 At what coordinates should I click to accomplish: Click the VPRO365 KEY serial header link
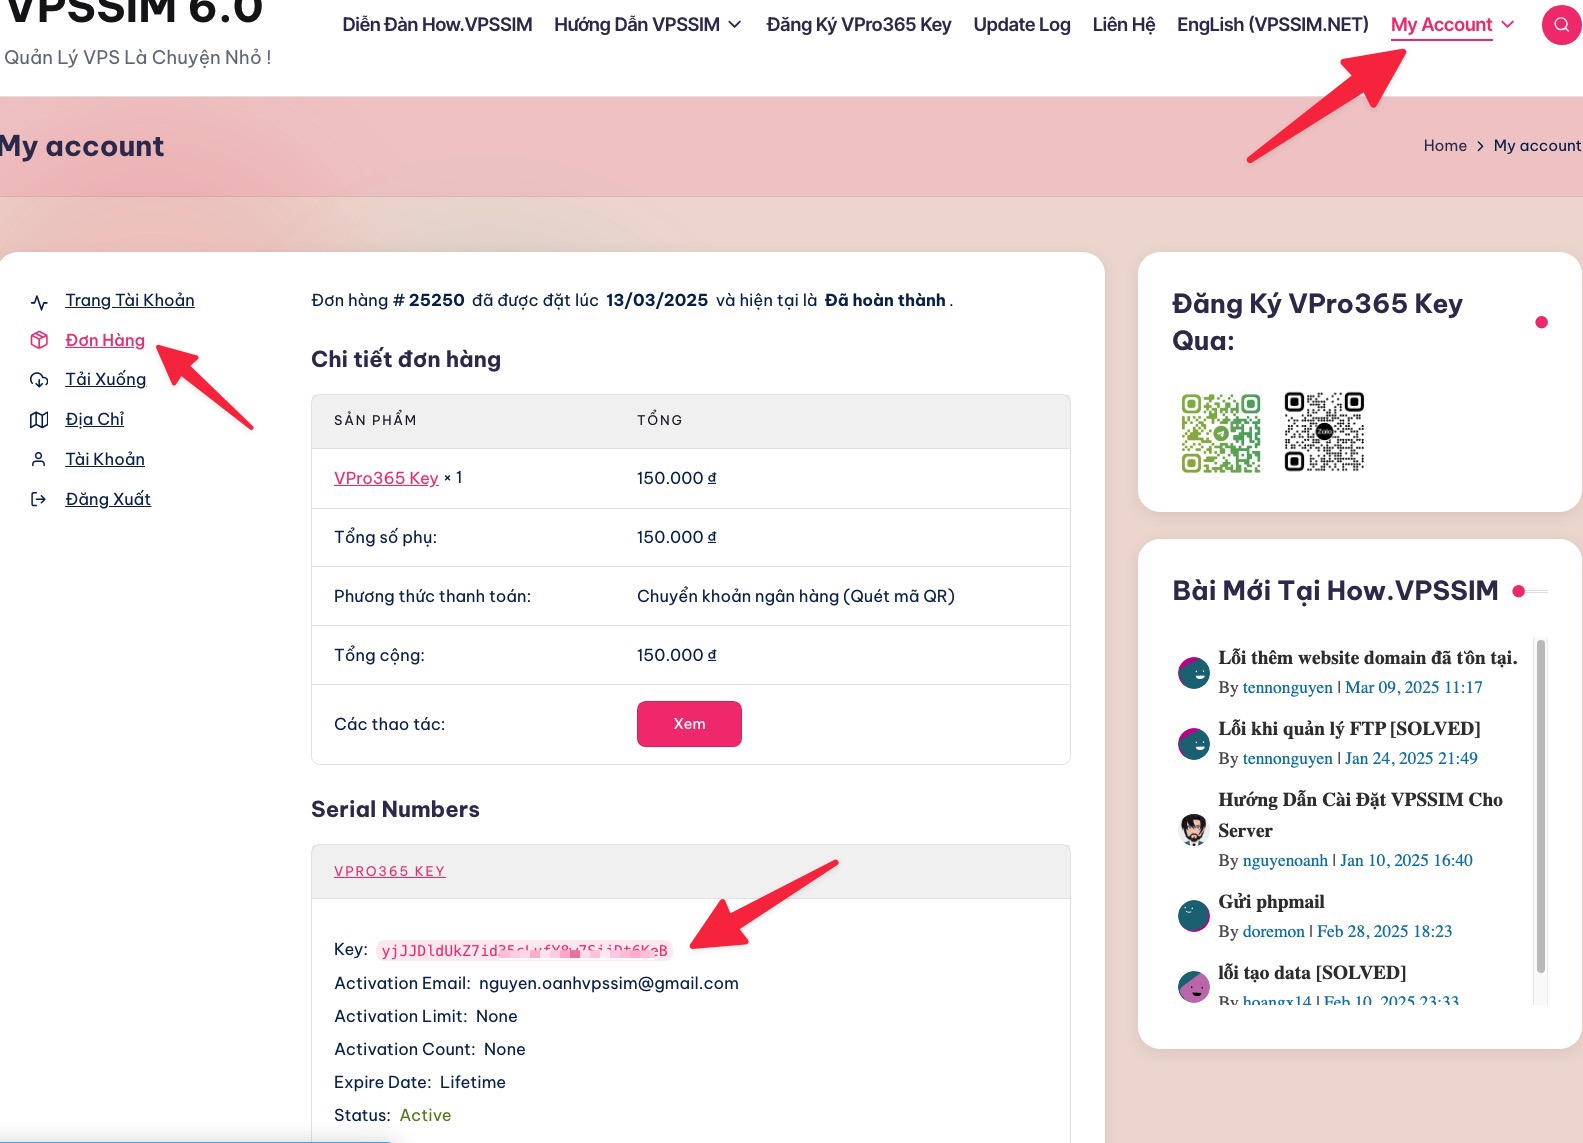pyautogui.click(x=389, y=871)
